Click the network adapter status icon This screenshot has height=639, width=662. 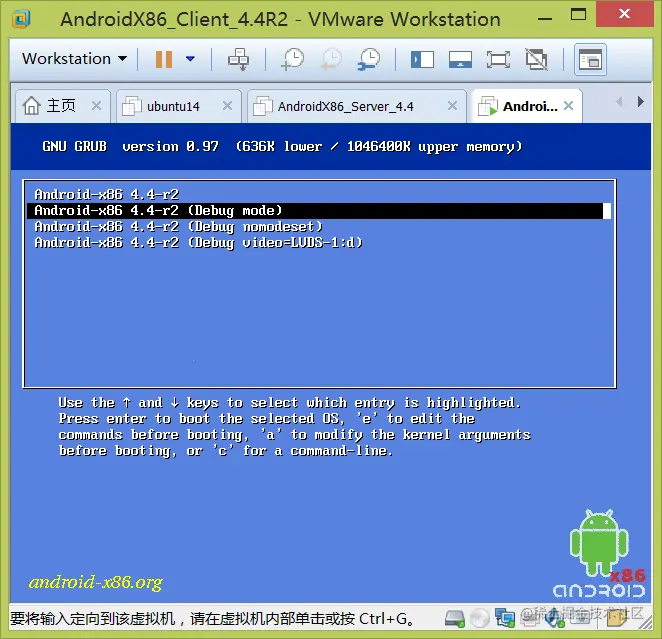coord(505,618)
